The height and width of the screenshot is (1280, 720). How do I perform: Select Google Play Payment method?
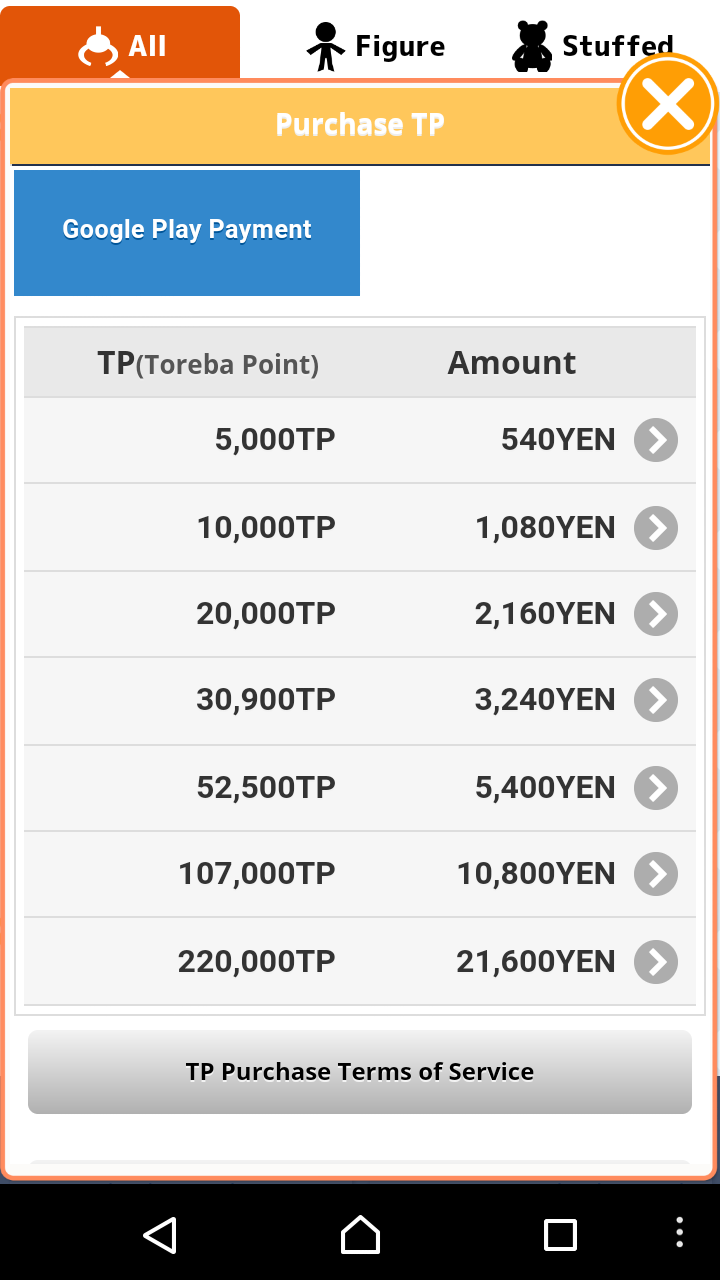(x=187, y=232)
